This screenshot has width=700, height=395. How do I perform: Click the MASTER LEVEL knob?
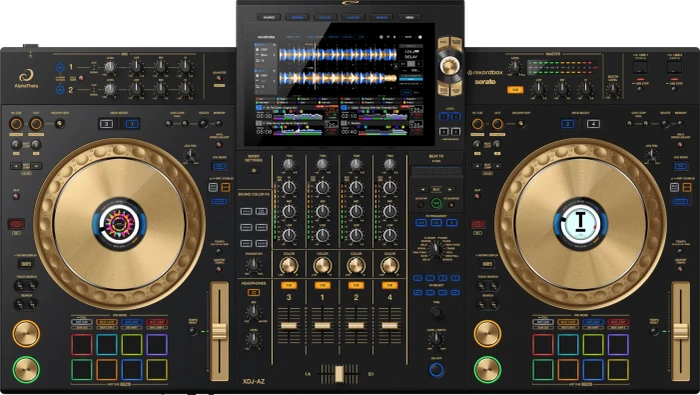pyautogui.click(x=515, y=67)
